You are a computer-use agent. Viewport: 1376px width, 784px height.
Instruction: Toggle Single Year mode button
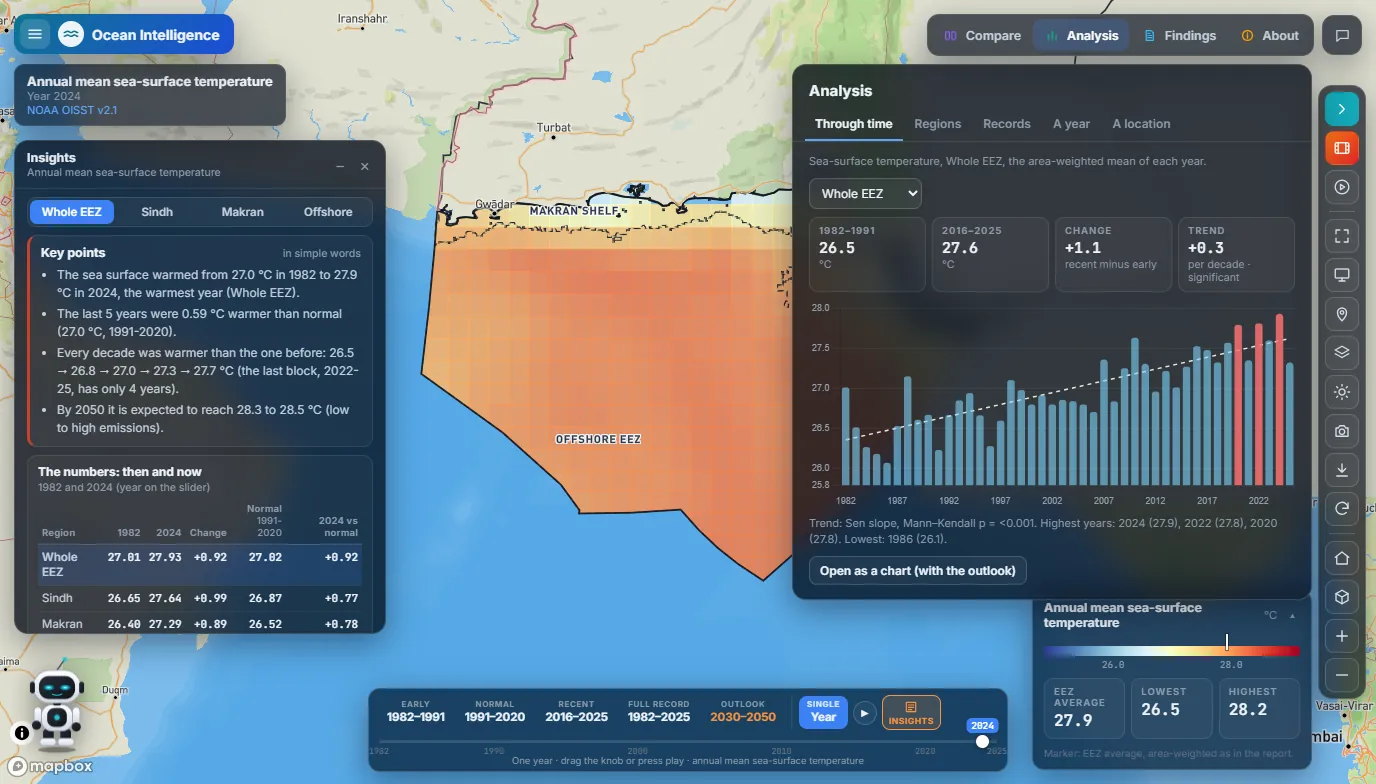[x=823, y=712]
